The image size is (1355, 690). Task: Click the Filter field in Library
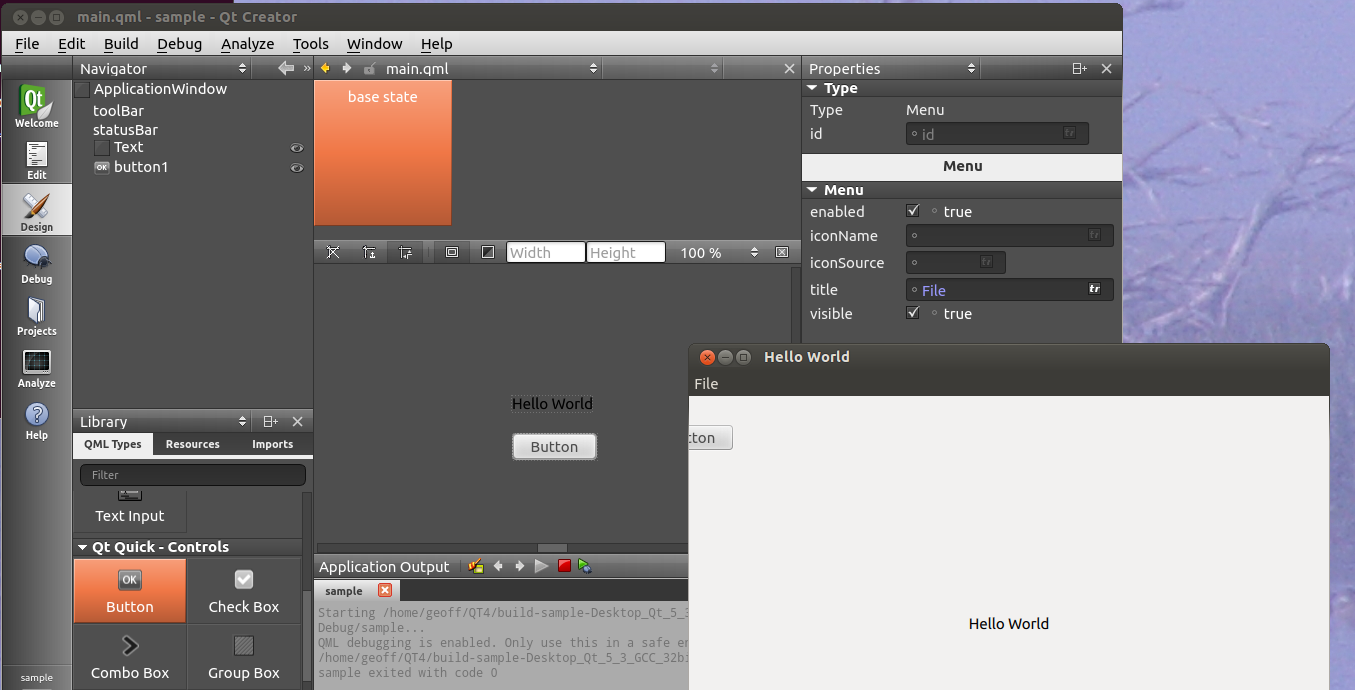(x=193, y=475)
